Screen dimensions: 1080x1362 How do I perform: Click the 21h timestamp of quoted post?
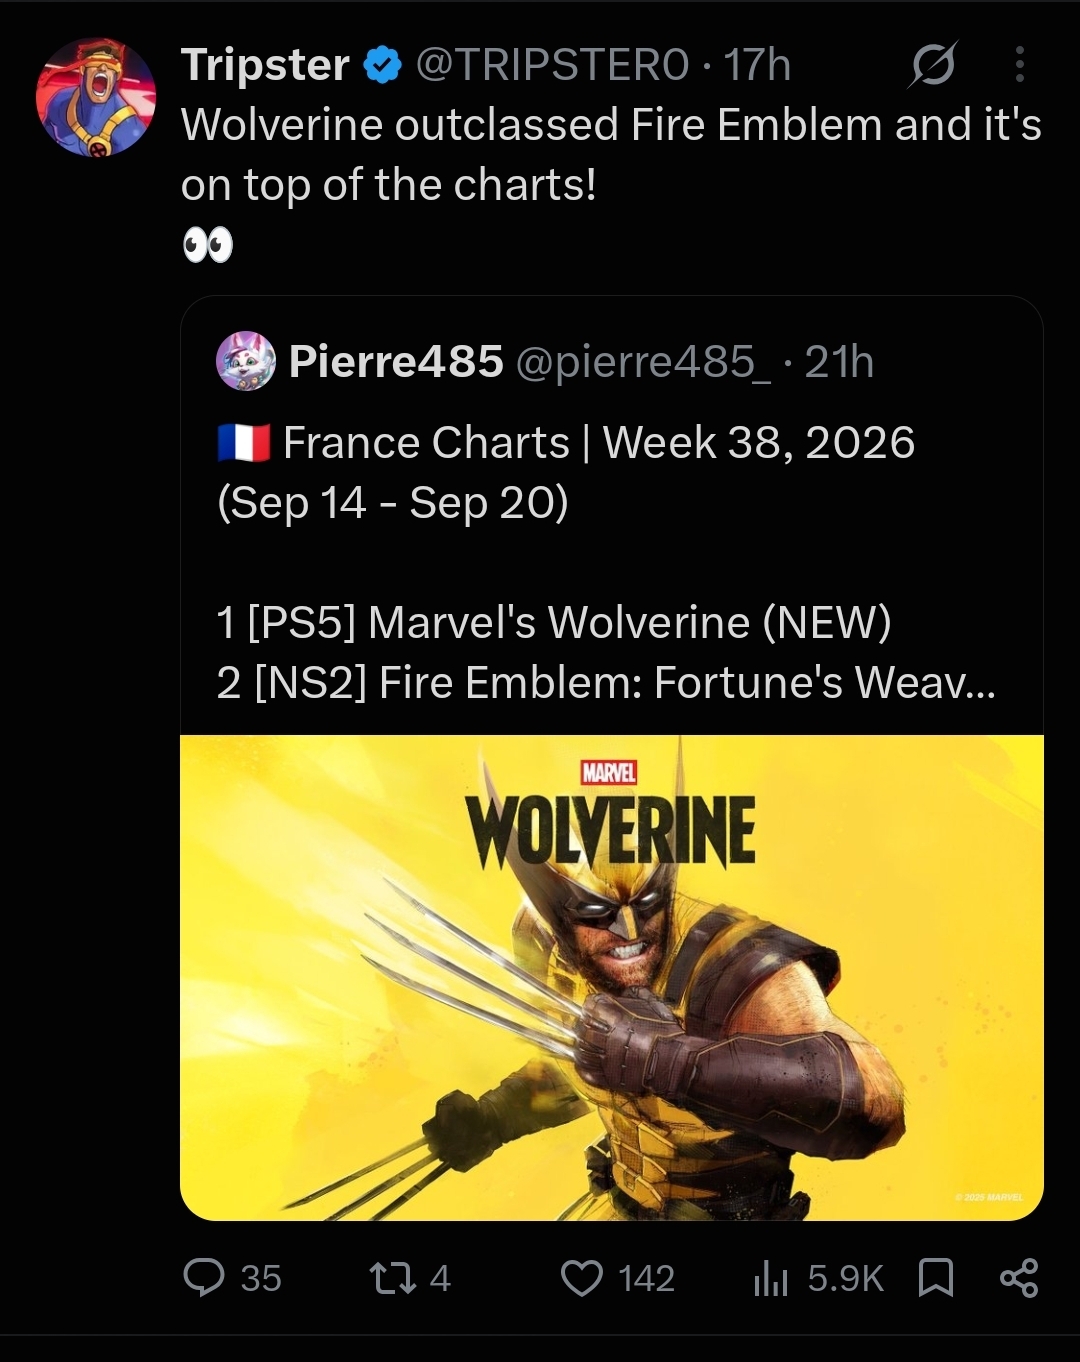pos(839,361)
